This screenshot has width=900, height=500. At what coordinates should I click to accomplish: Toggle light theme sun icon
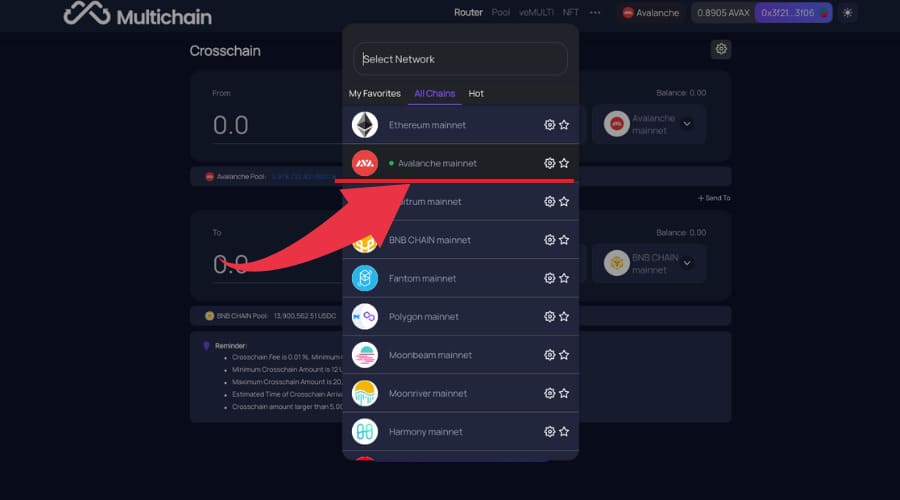click(848, 13)
